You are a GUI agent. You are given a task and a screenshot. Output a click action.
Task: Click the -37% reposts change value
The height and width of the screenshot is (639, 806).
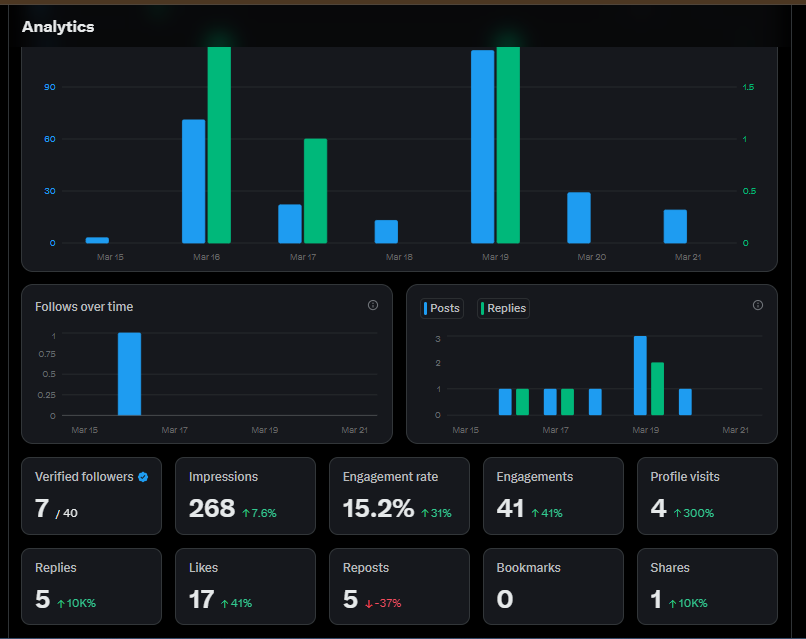383,604
